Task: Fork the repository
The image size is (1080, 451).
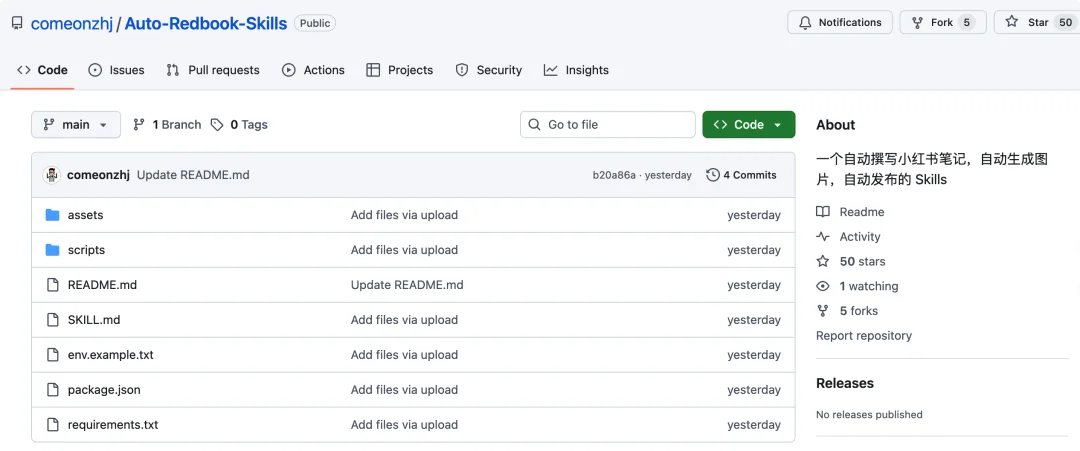Action: [932, 22]
